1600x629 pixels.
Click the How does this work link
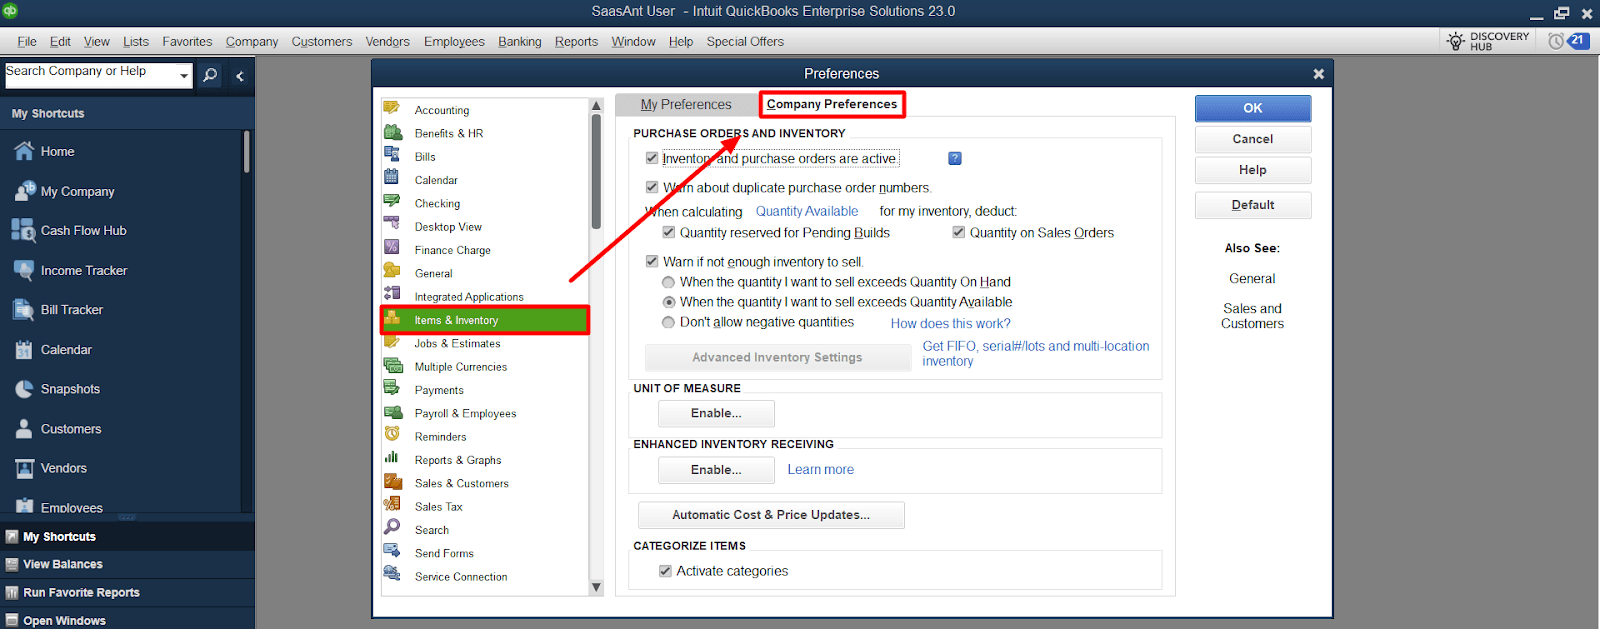click(x=951, y=323)
